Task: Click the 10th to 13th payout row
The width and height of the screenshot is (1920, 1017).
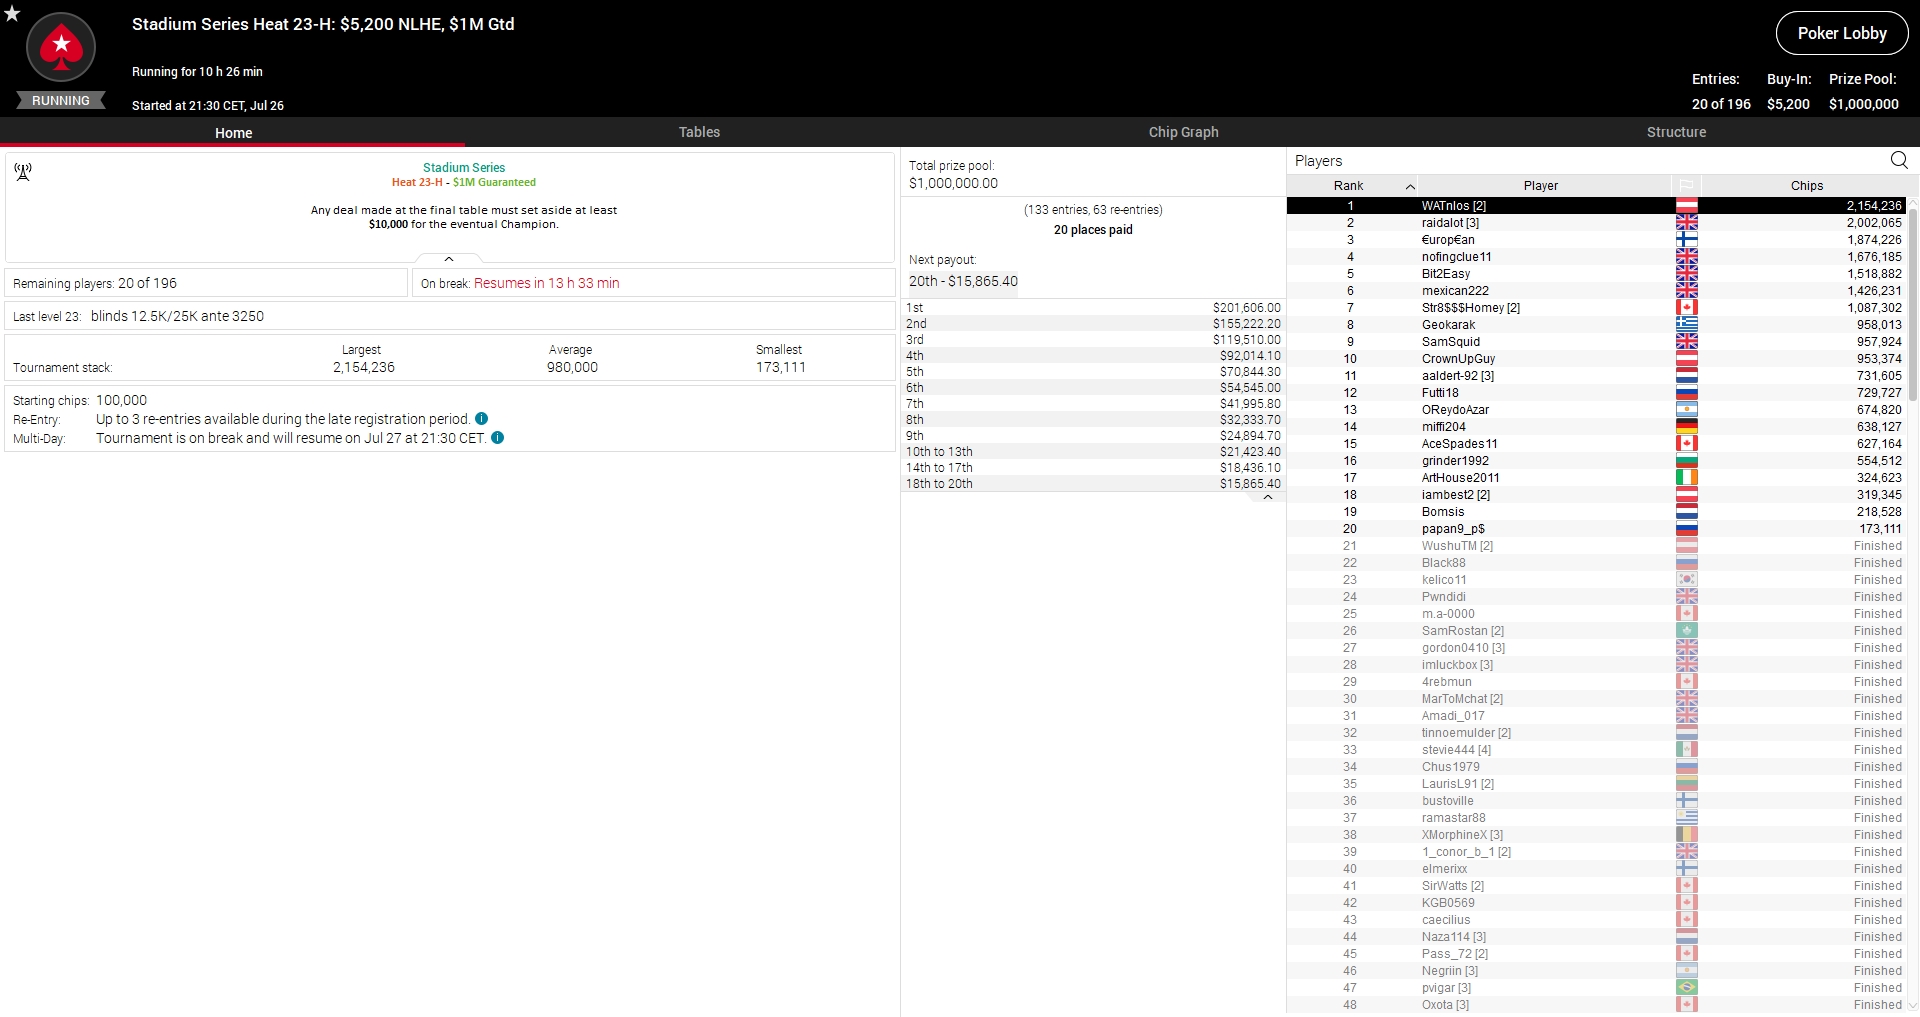Action: point(1093,452)
